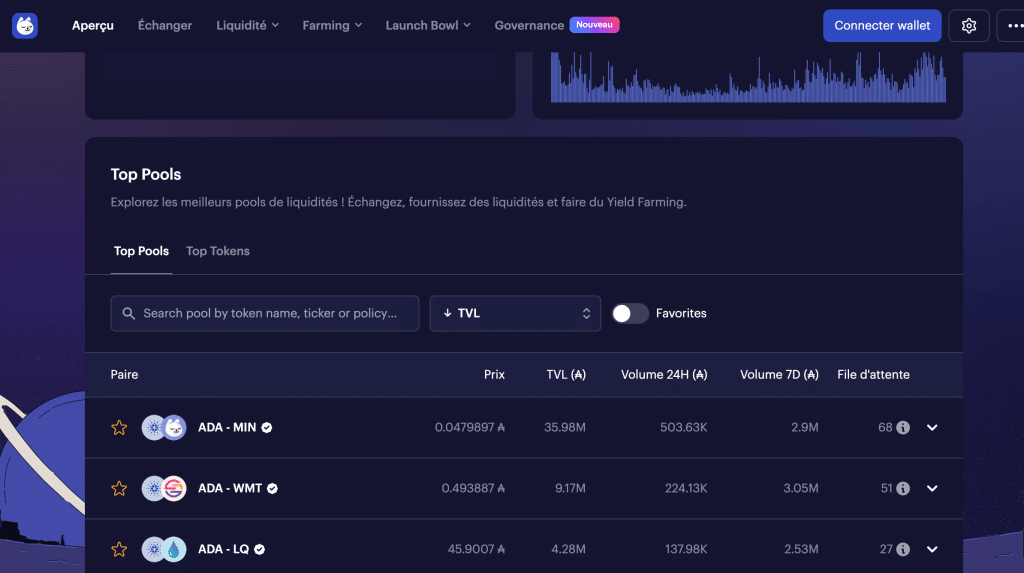Click the ADA - LQ pair name
Screen dimensions: 1024x573
(223, 549)
